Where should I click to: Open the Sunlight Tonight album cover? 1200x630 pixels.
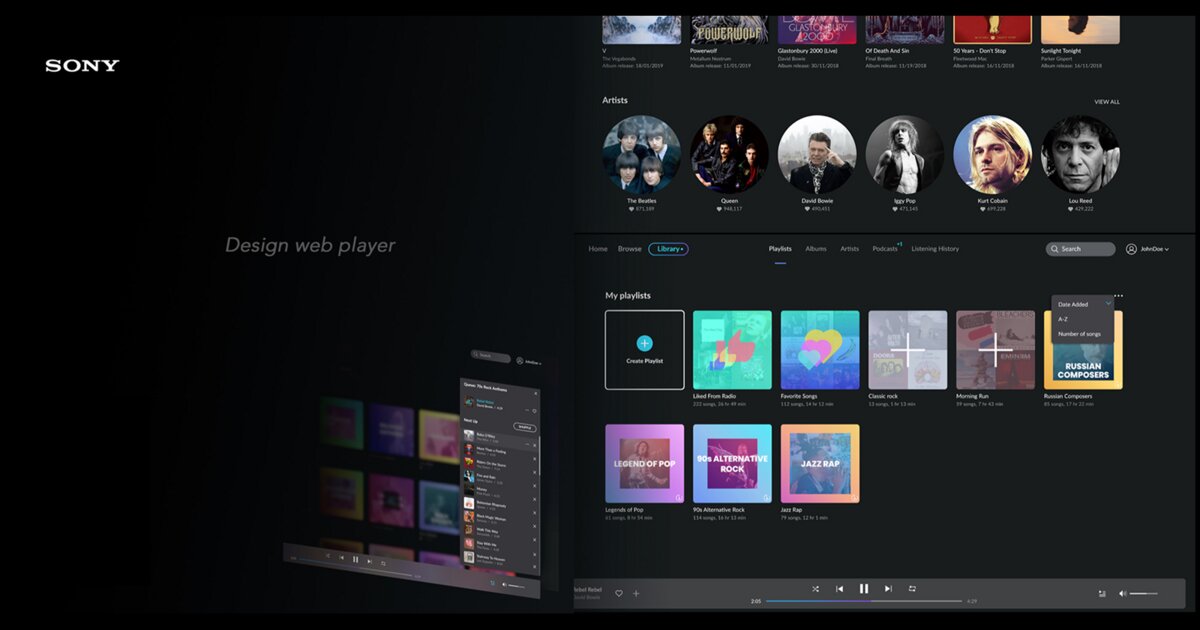(x=1081, y=29)
